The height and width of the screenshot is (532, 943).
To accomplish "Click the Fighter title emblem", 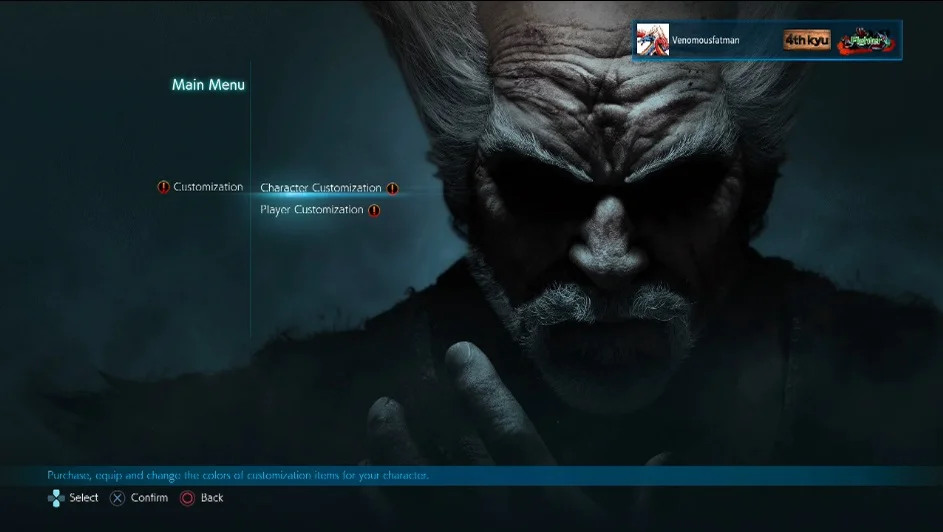I will [867, 40].
